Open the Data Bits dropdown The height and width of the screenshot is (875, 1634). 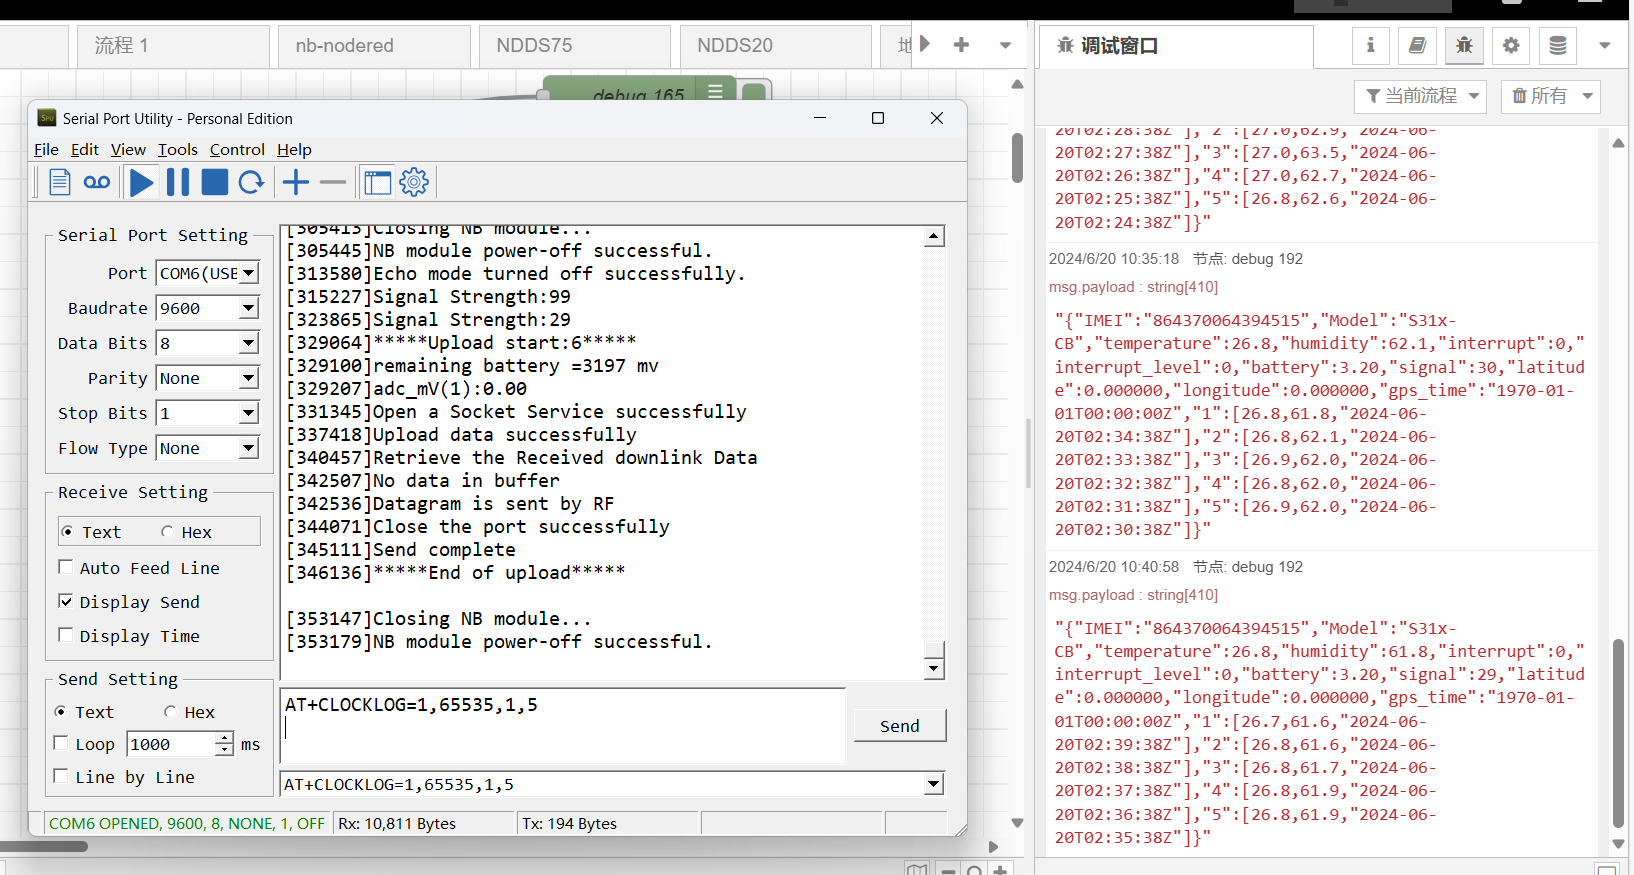click(249, 343)
